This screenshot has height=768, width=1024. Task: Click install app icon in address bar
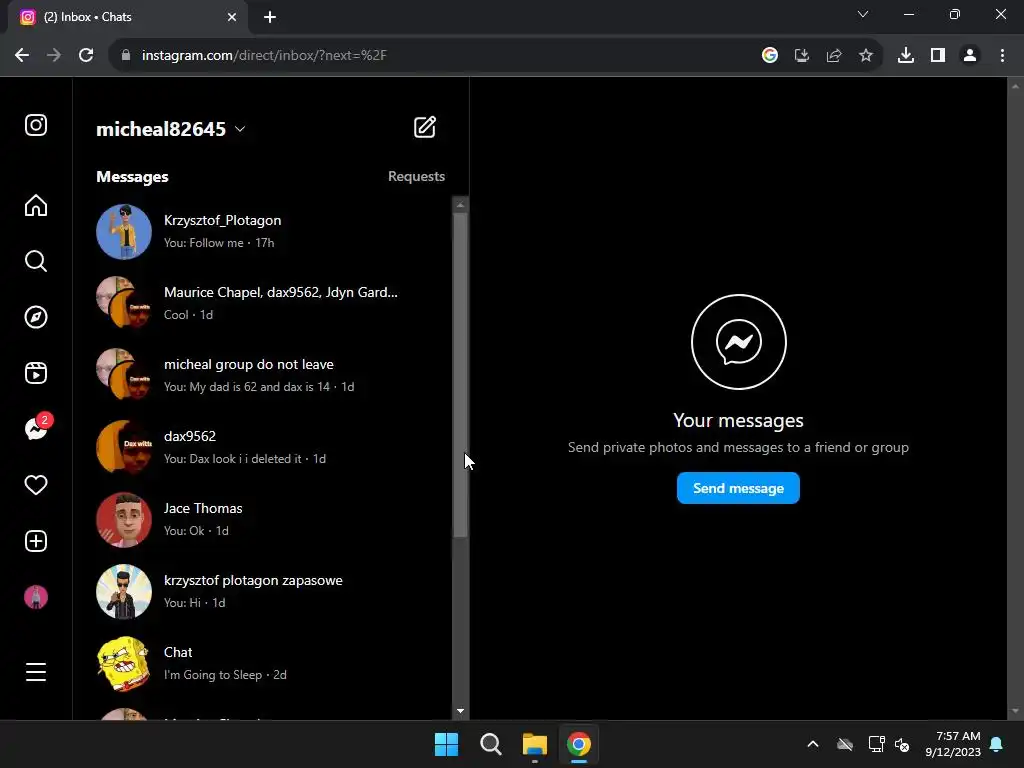(x=802, y=56)
